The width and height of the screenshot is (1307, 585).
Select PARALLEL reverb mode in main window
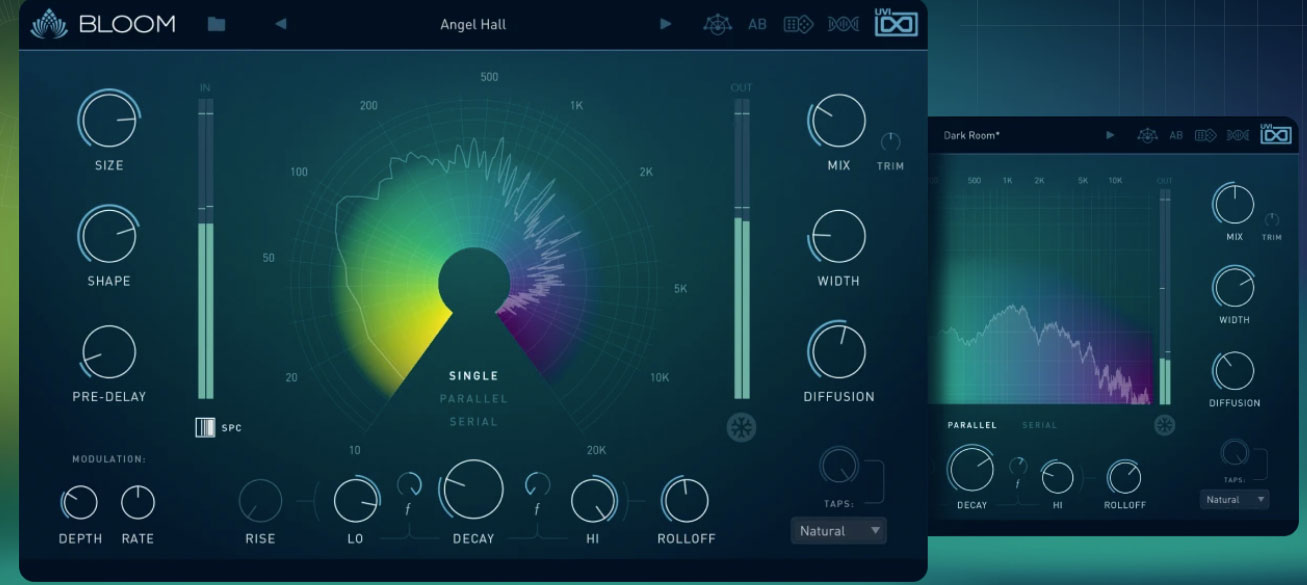point(473,399)
